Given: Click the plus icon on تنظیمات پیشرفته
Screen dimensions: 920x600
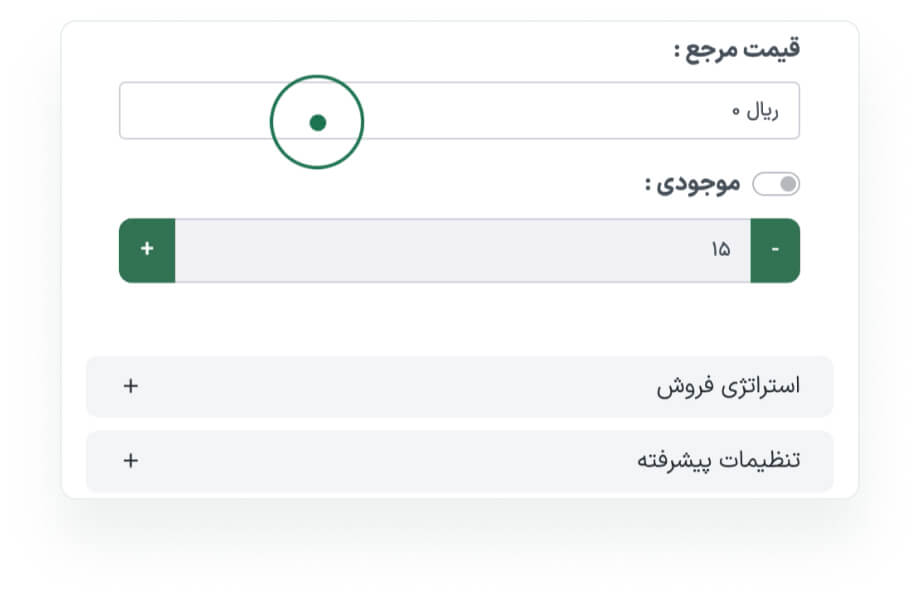Looking at the screenshot, I should (x=131, y=460).
